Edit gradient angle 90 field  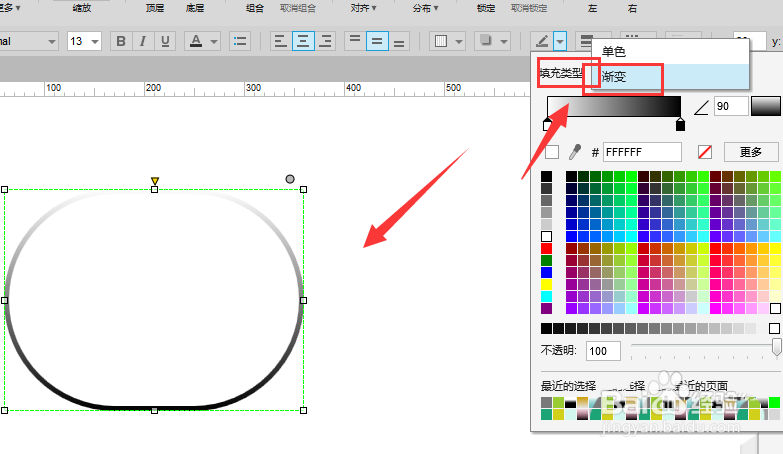[x=731, y=106]
